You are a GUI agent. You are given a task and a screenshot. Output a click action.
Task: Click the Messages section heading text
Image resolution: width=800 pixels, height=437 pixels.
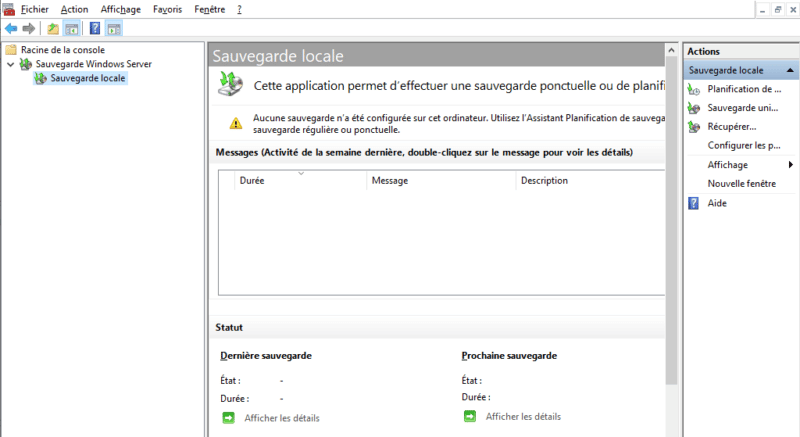[x=424, y=152]
